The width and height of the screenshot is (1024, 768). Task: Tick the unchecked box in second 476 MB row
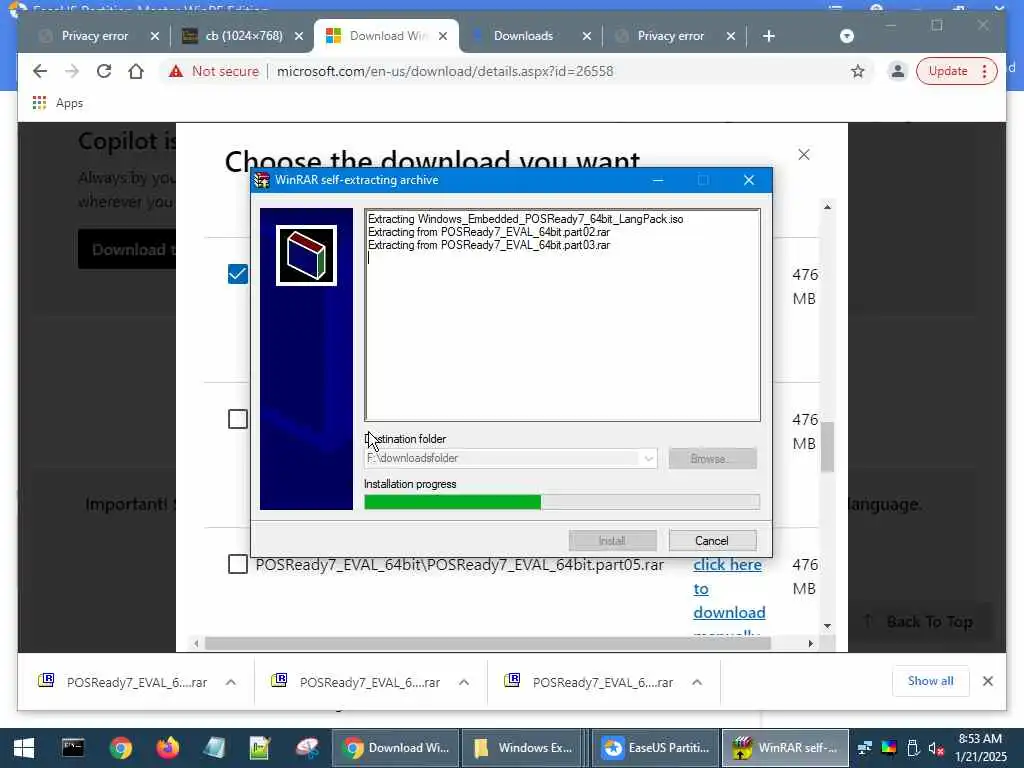click(238, 419)
